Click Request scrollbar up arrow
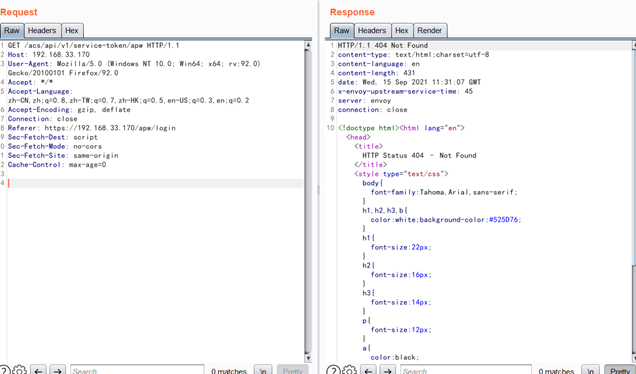 [308, 45]
